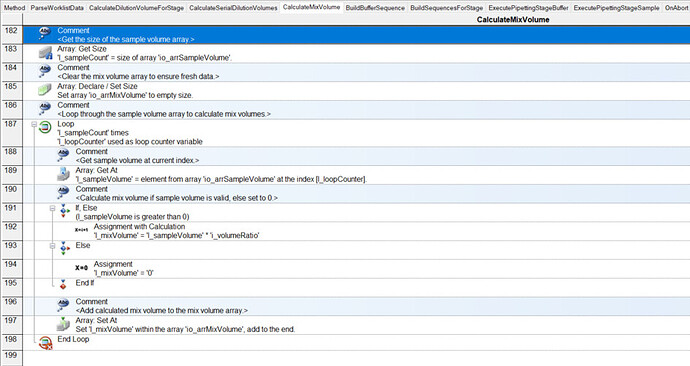This screenshot has width=690, height=366.
Task: Click the Assignment with Calculation icon on line 192
Action: pos(81,230)
